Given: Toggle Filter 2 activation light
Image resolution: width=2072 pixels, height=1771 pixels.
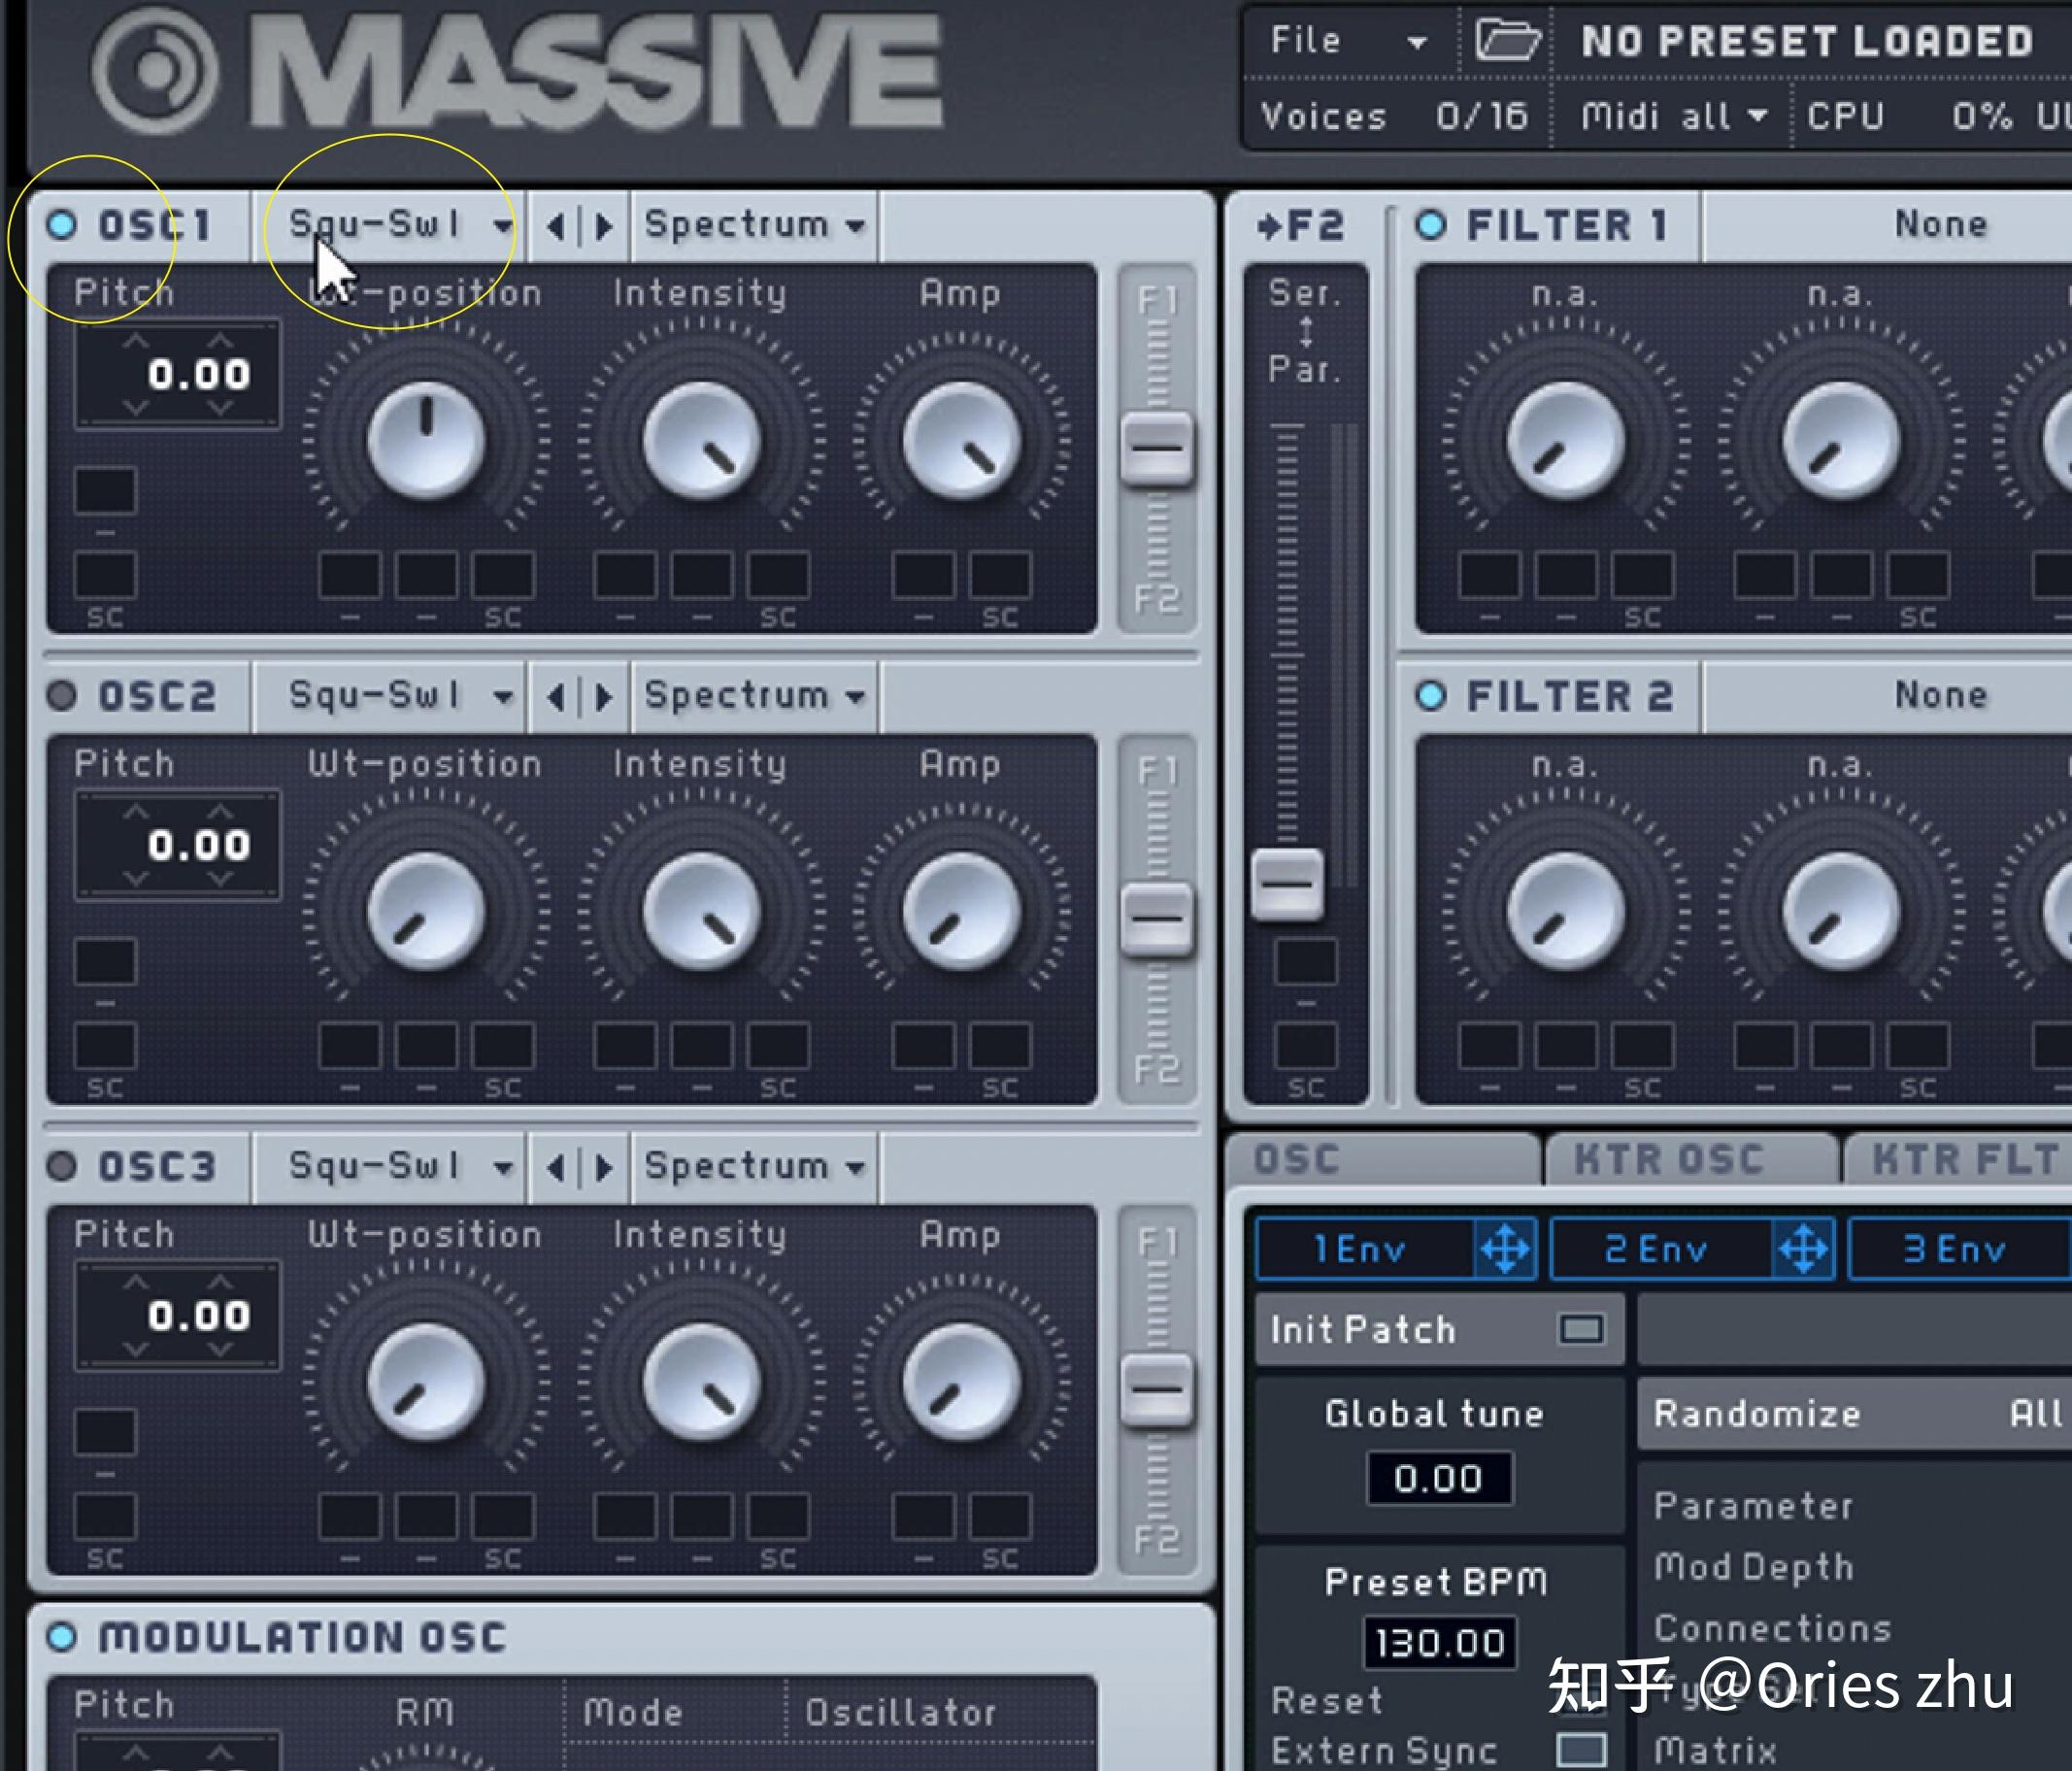Looking at the screenshot, I should [1432, 693].
